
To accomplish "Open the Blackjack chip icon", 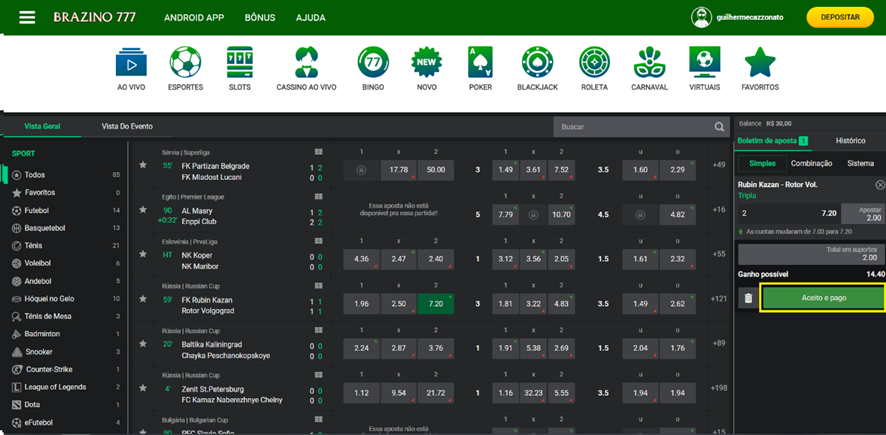I will pos(537,62).
